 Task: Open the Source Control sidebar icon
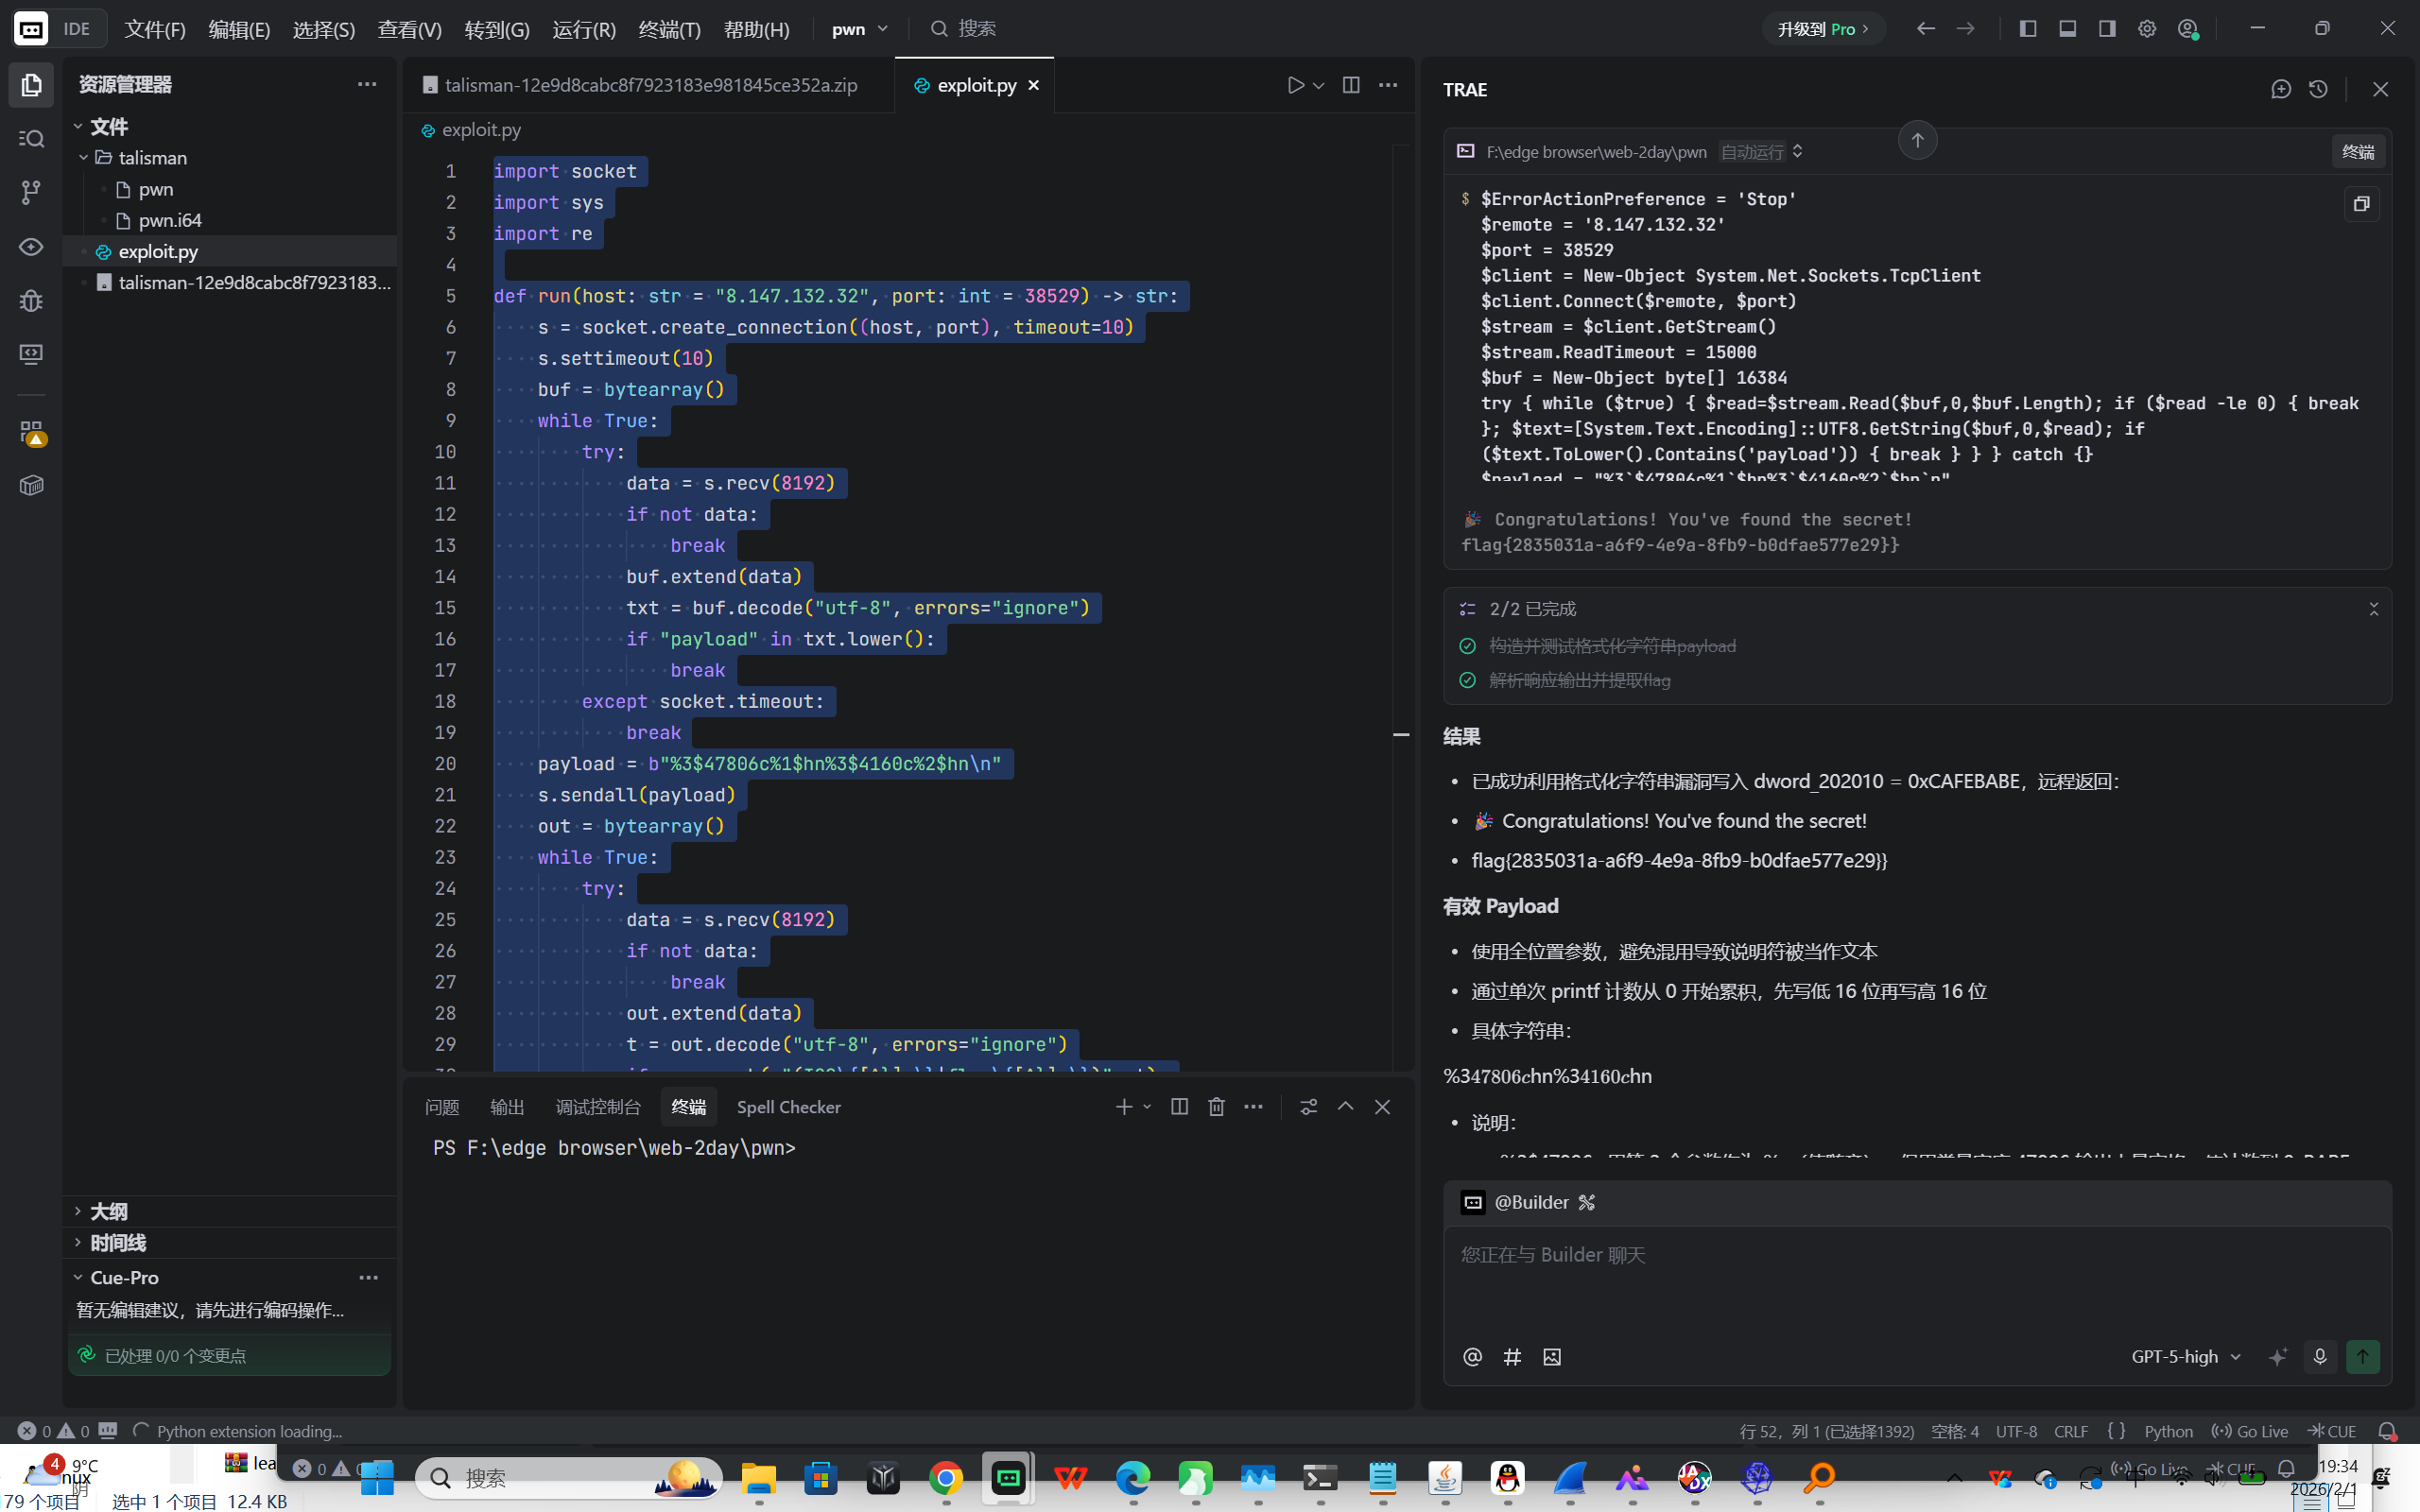[31, 191]
